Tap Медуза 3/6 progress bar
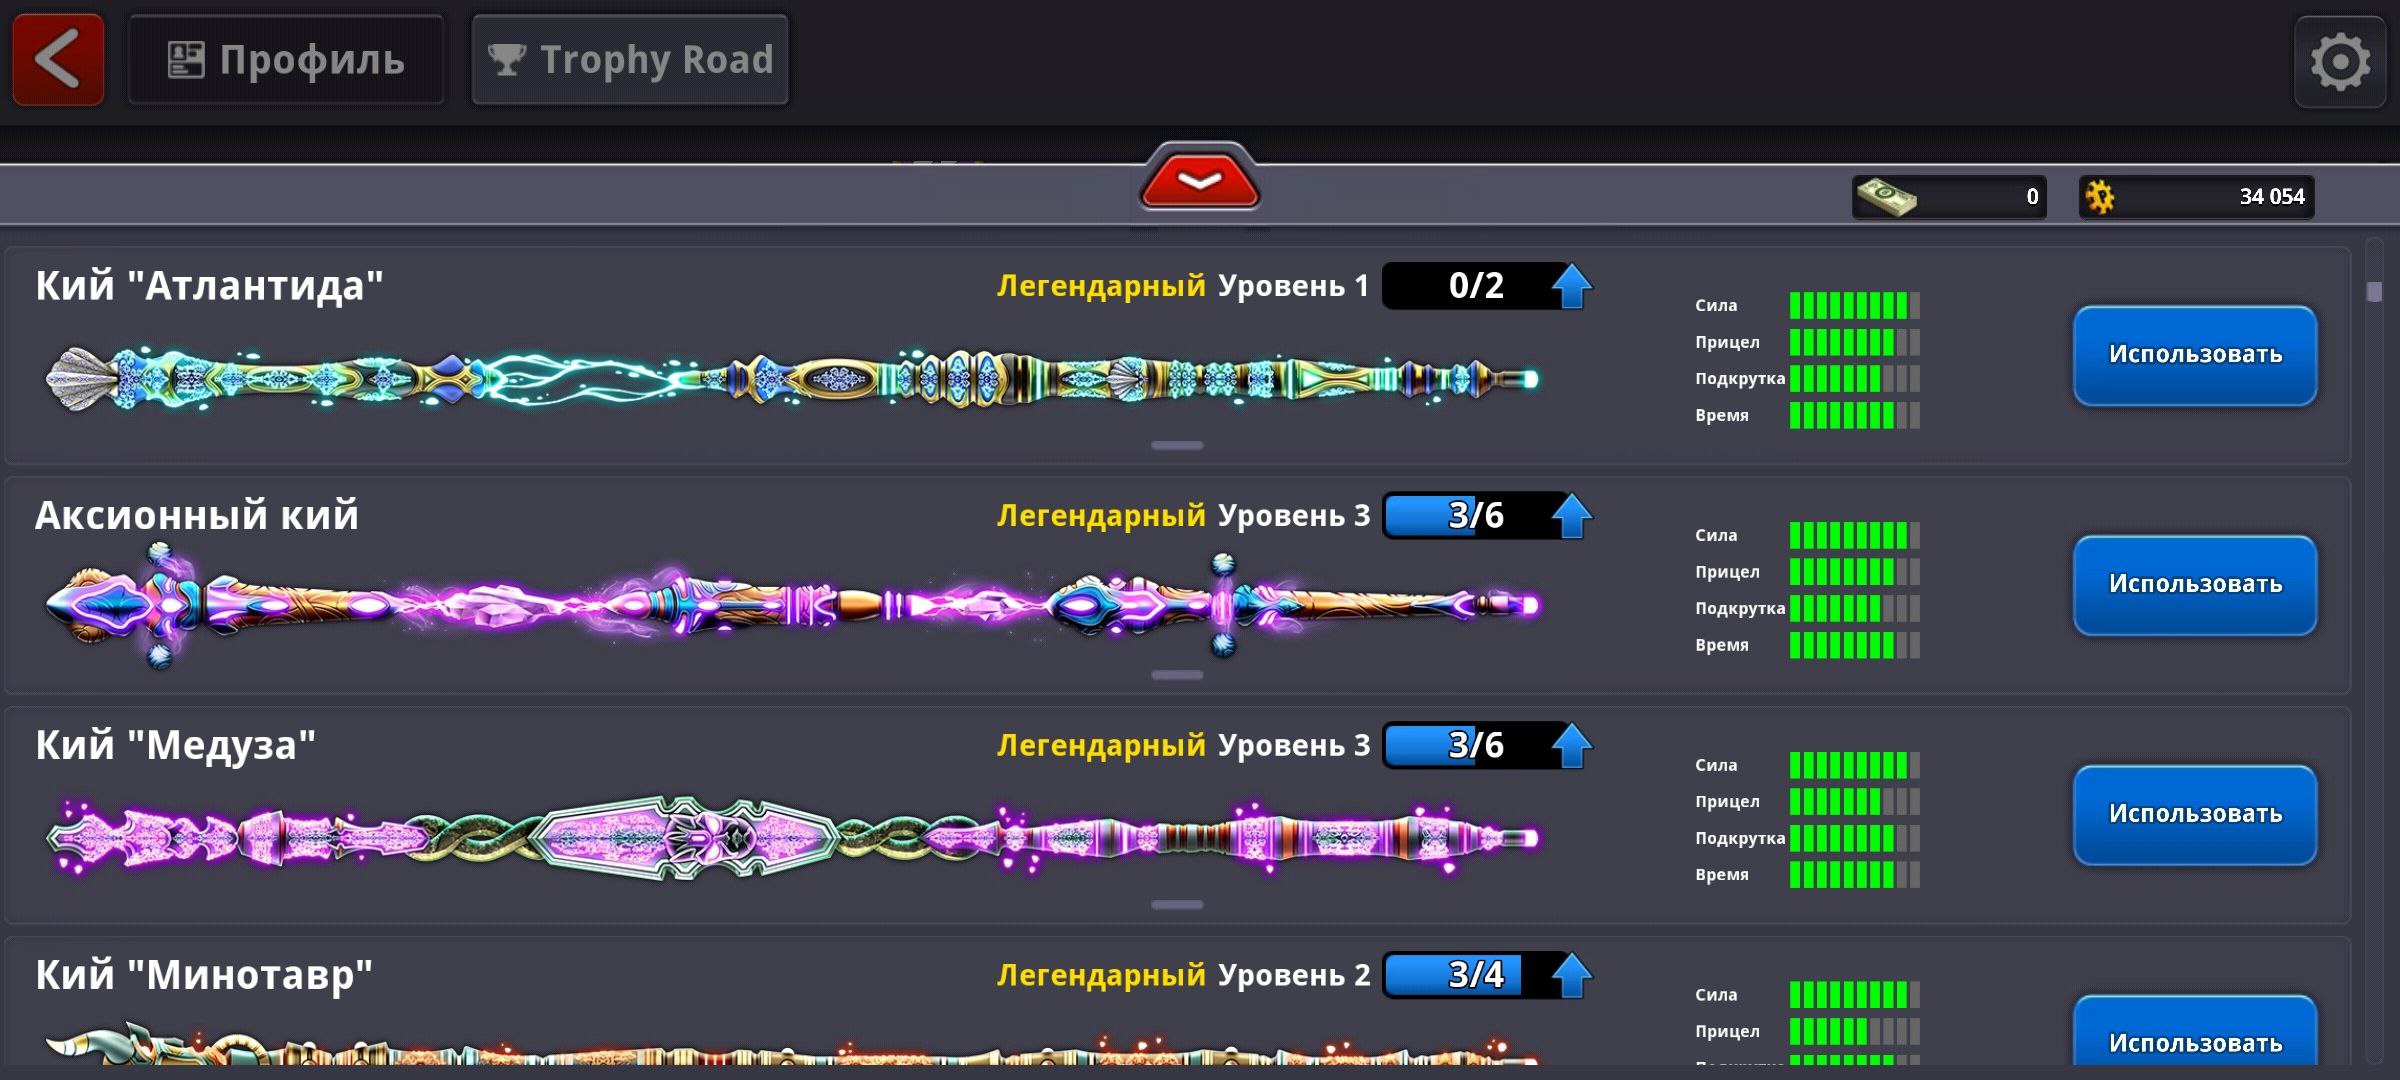The image size is (2400, 1080). pos(1475,746)
